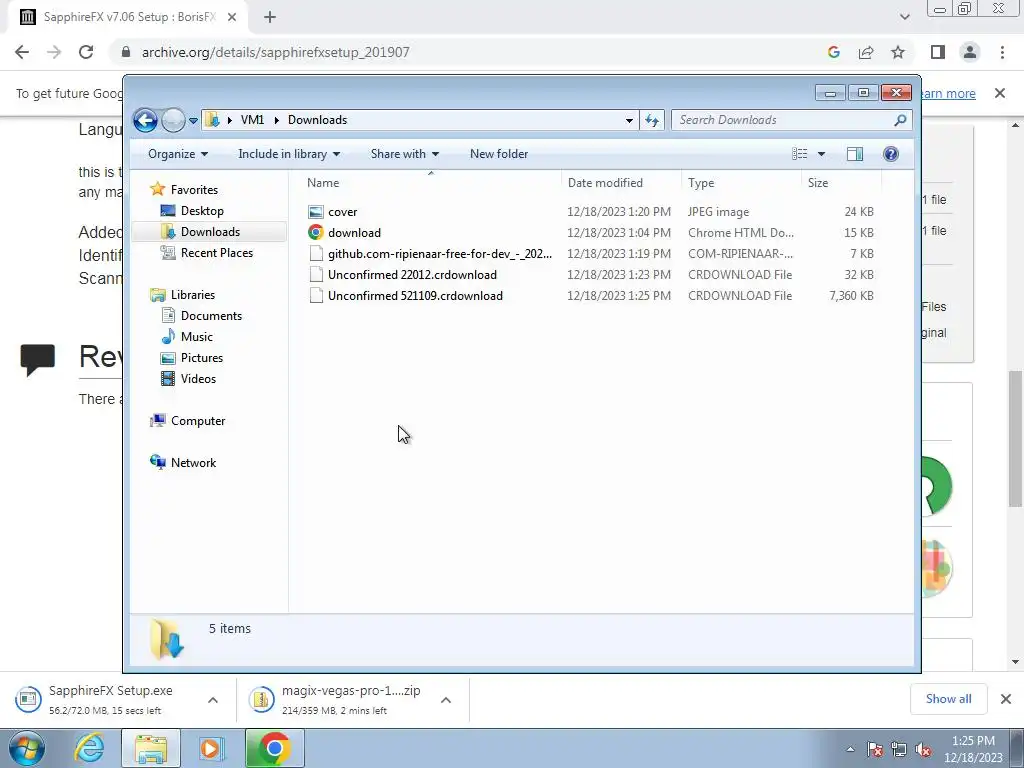Close the Chrome downloads bar
This screenshot has width=1024, height=768.
1006,699
